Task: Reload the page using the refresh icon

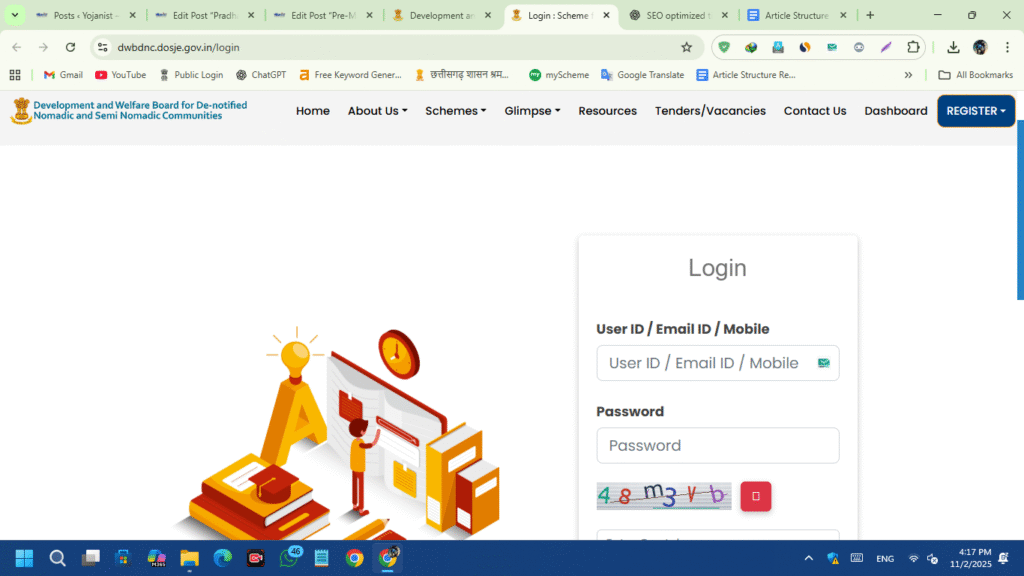Action: 70,47
